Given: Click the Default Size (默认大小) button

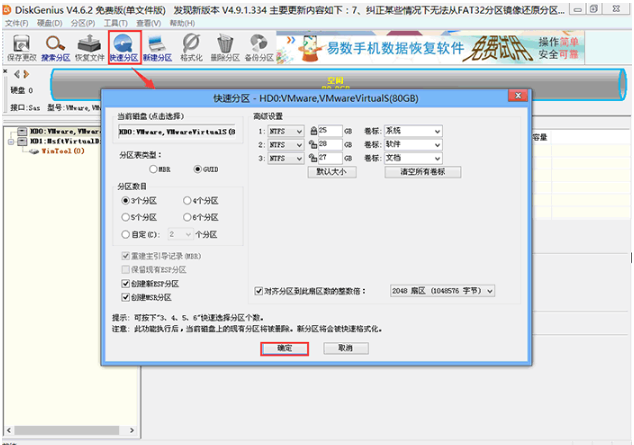Looking at the screenshot, I should pos(332,172).
